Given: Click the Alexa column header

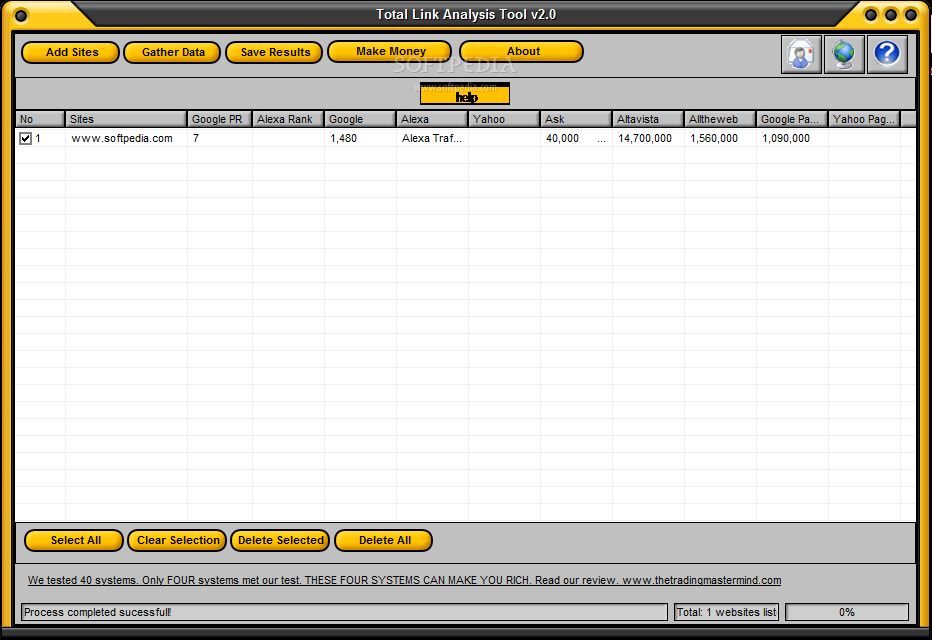Looking at the screenshot, I should coord(432,119).
